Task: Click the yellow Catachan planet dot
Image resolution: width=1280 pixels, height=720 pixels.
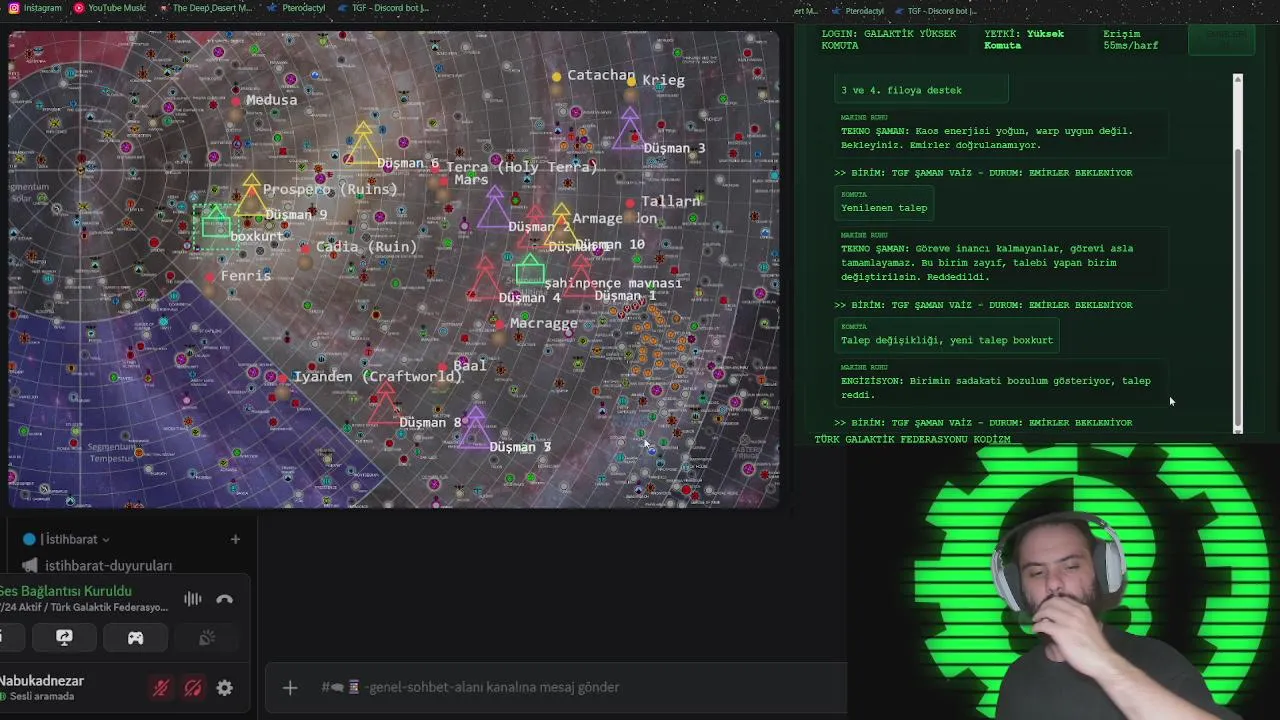Action: point(557,76)
